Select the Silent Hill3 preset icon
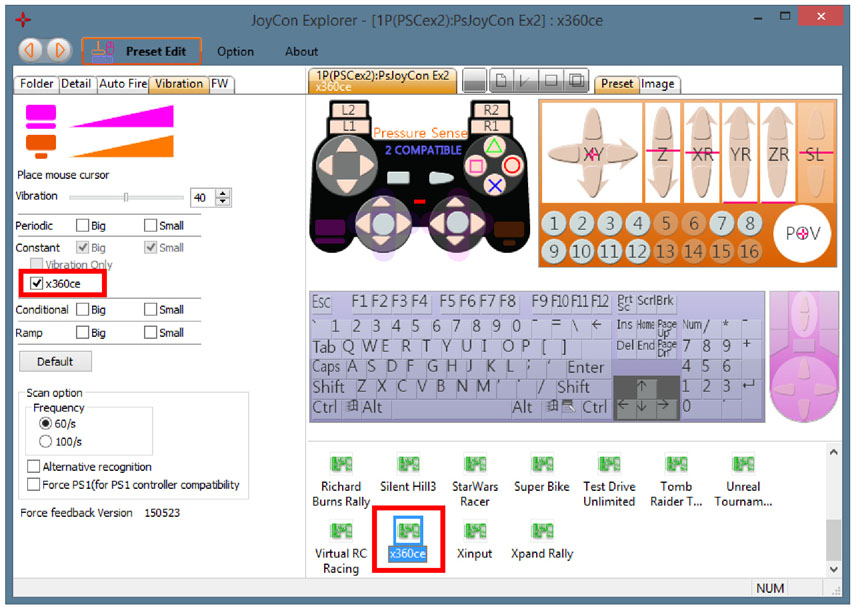The height and width of the screenshot is (608, 861). point(408,464)
